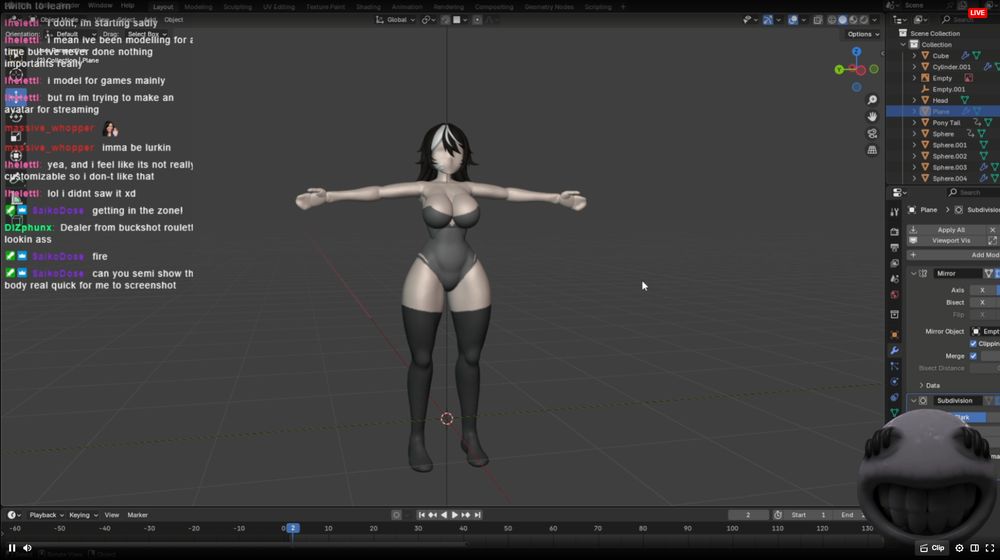Pause the stream video playback
This screenshot has width=1000, height=560.
coord(11,548)
